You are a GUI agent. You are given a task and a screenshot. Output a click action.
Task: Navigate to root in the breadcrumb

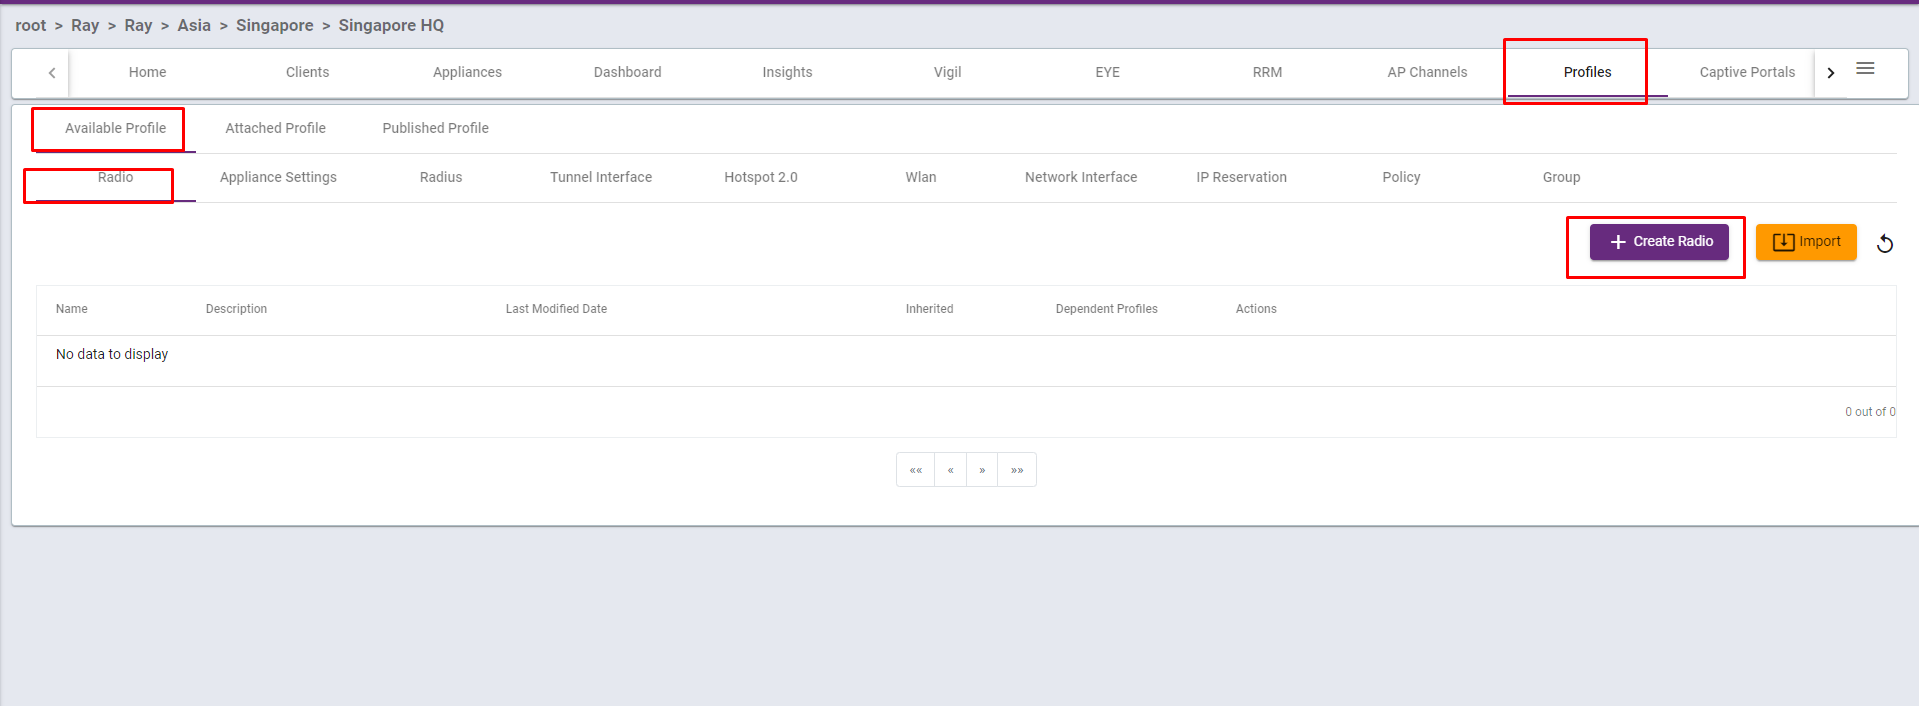tap(31, 25)
